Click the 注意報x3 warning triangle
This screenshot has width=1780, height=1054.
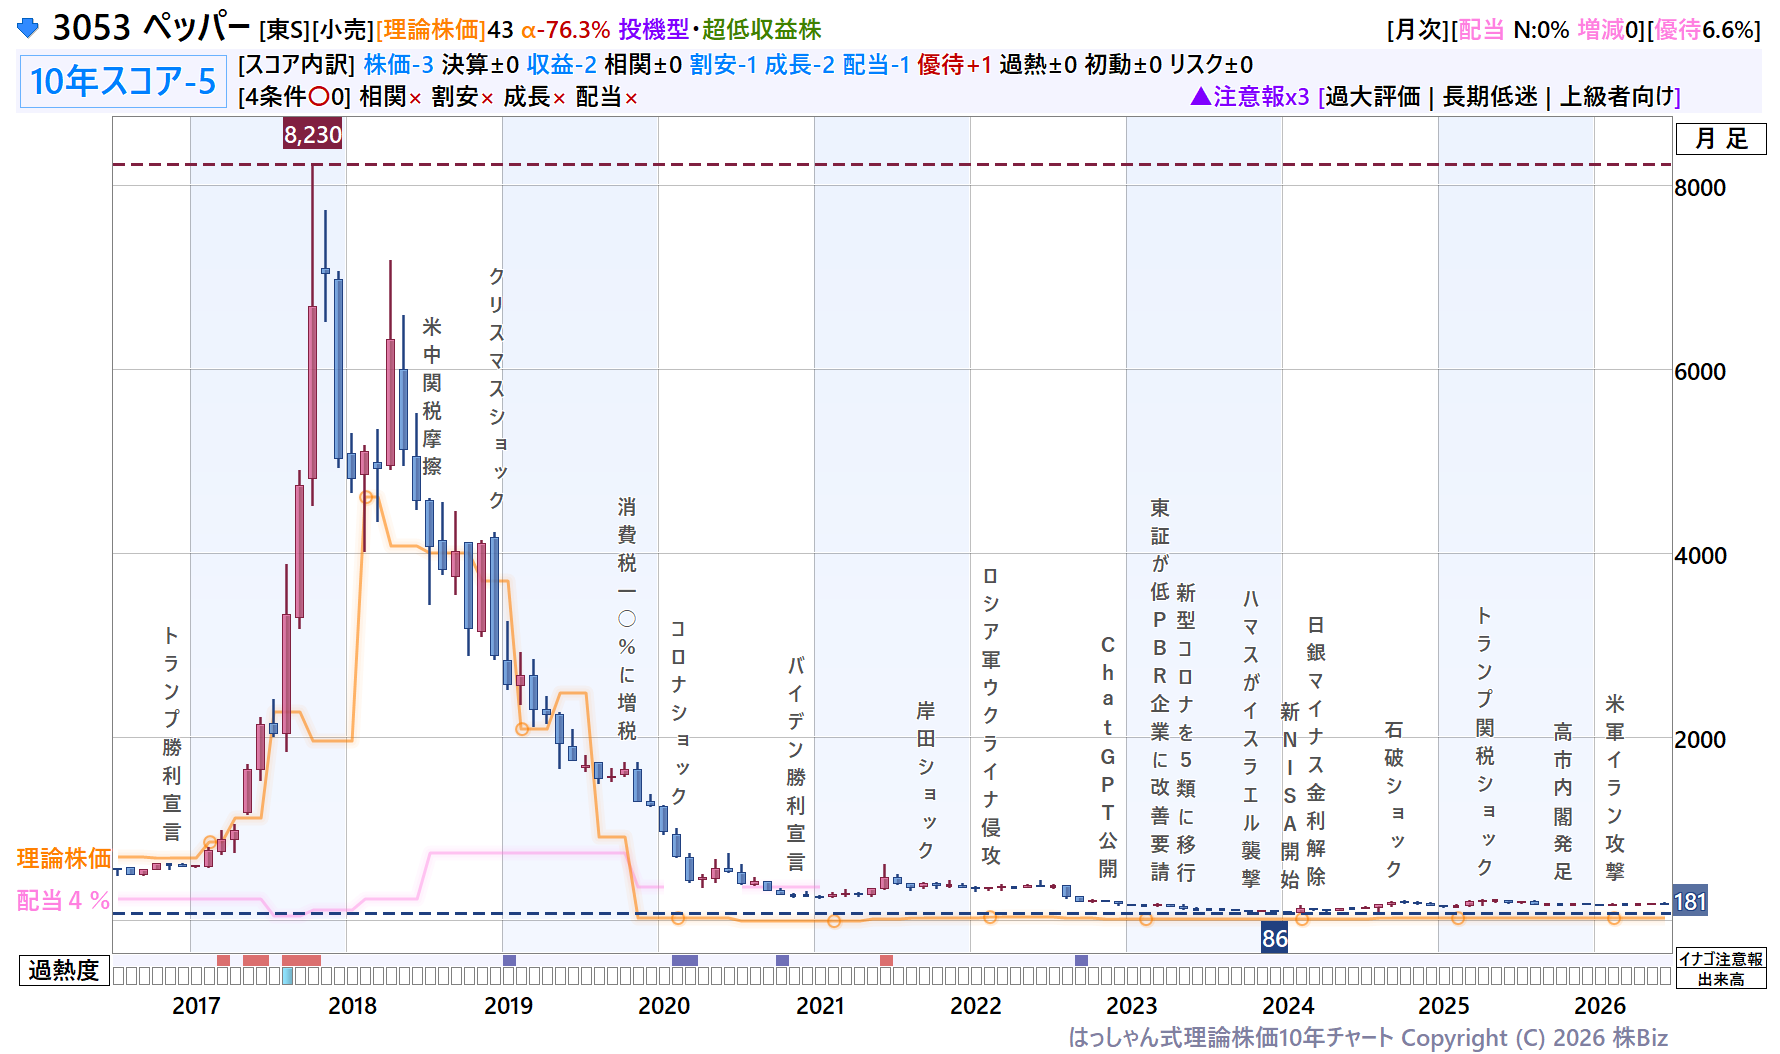[x=1201, y=96]
